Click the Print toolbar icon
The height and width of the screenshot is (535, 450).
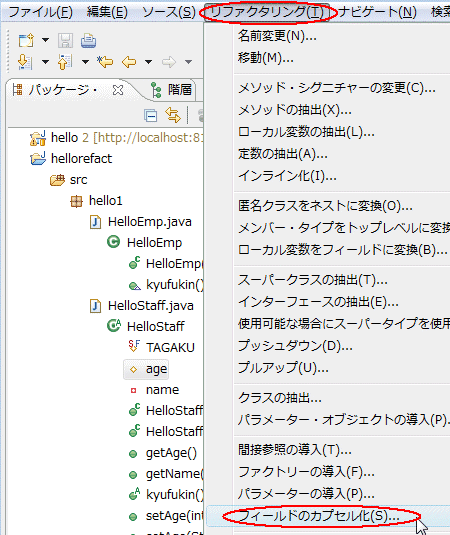88,41
